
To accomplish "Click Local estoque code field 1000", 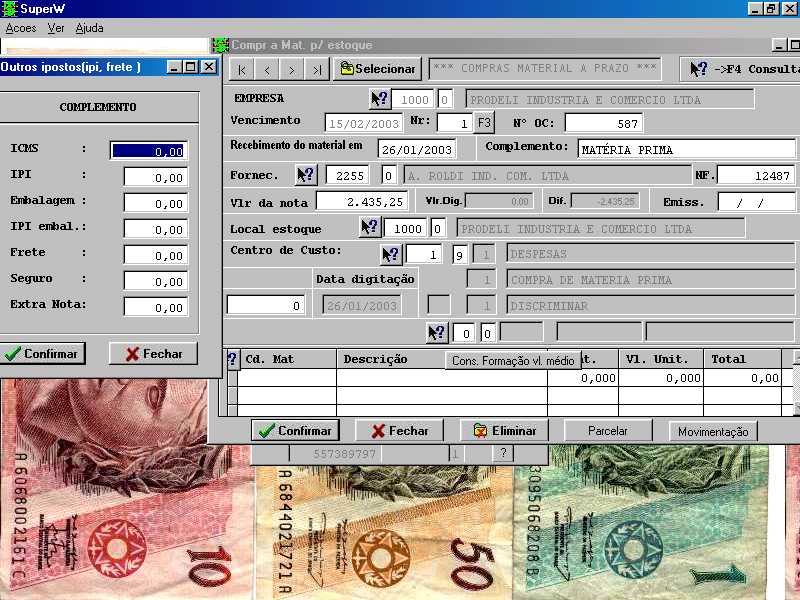I will (407, 229).
